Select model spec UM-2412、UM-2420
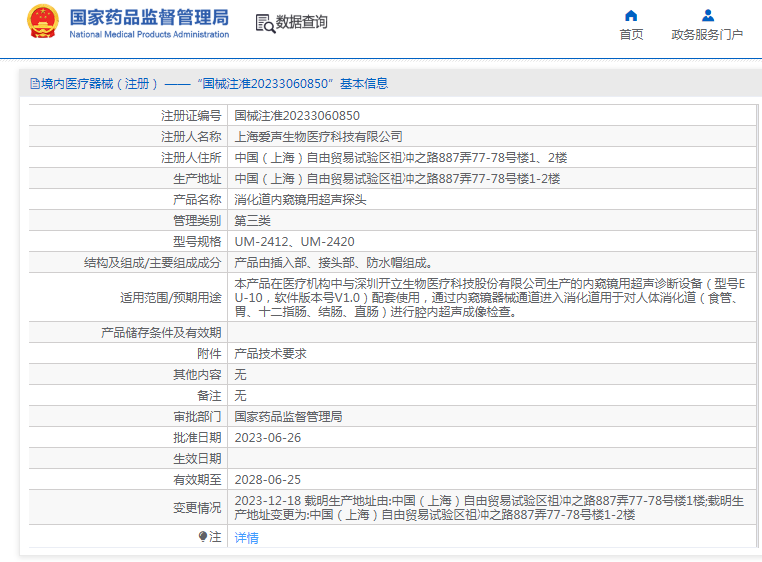 [x=294, y=242]
